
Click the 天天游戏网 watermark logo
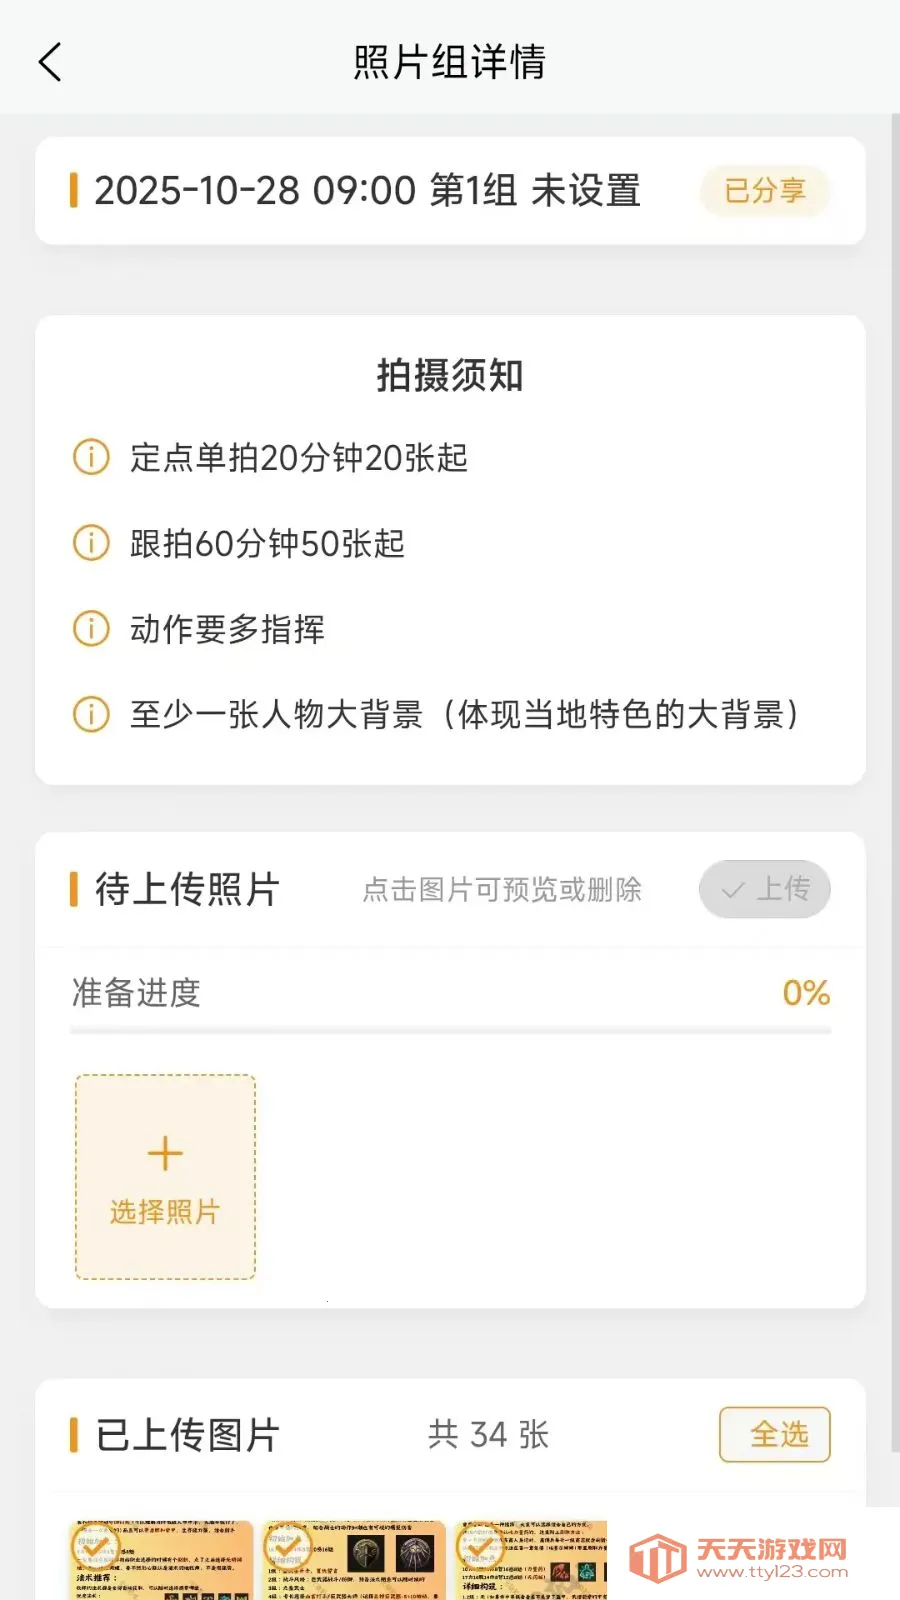coord(740,1558)
